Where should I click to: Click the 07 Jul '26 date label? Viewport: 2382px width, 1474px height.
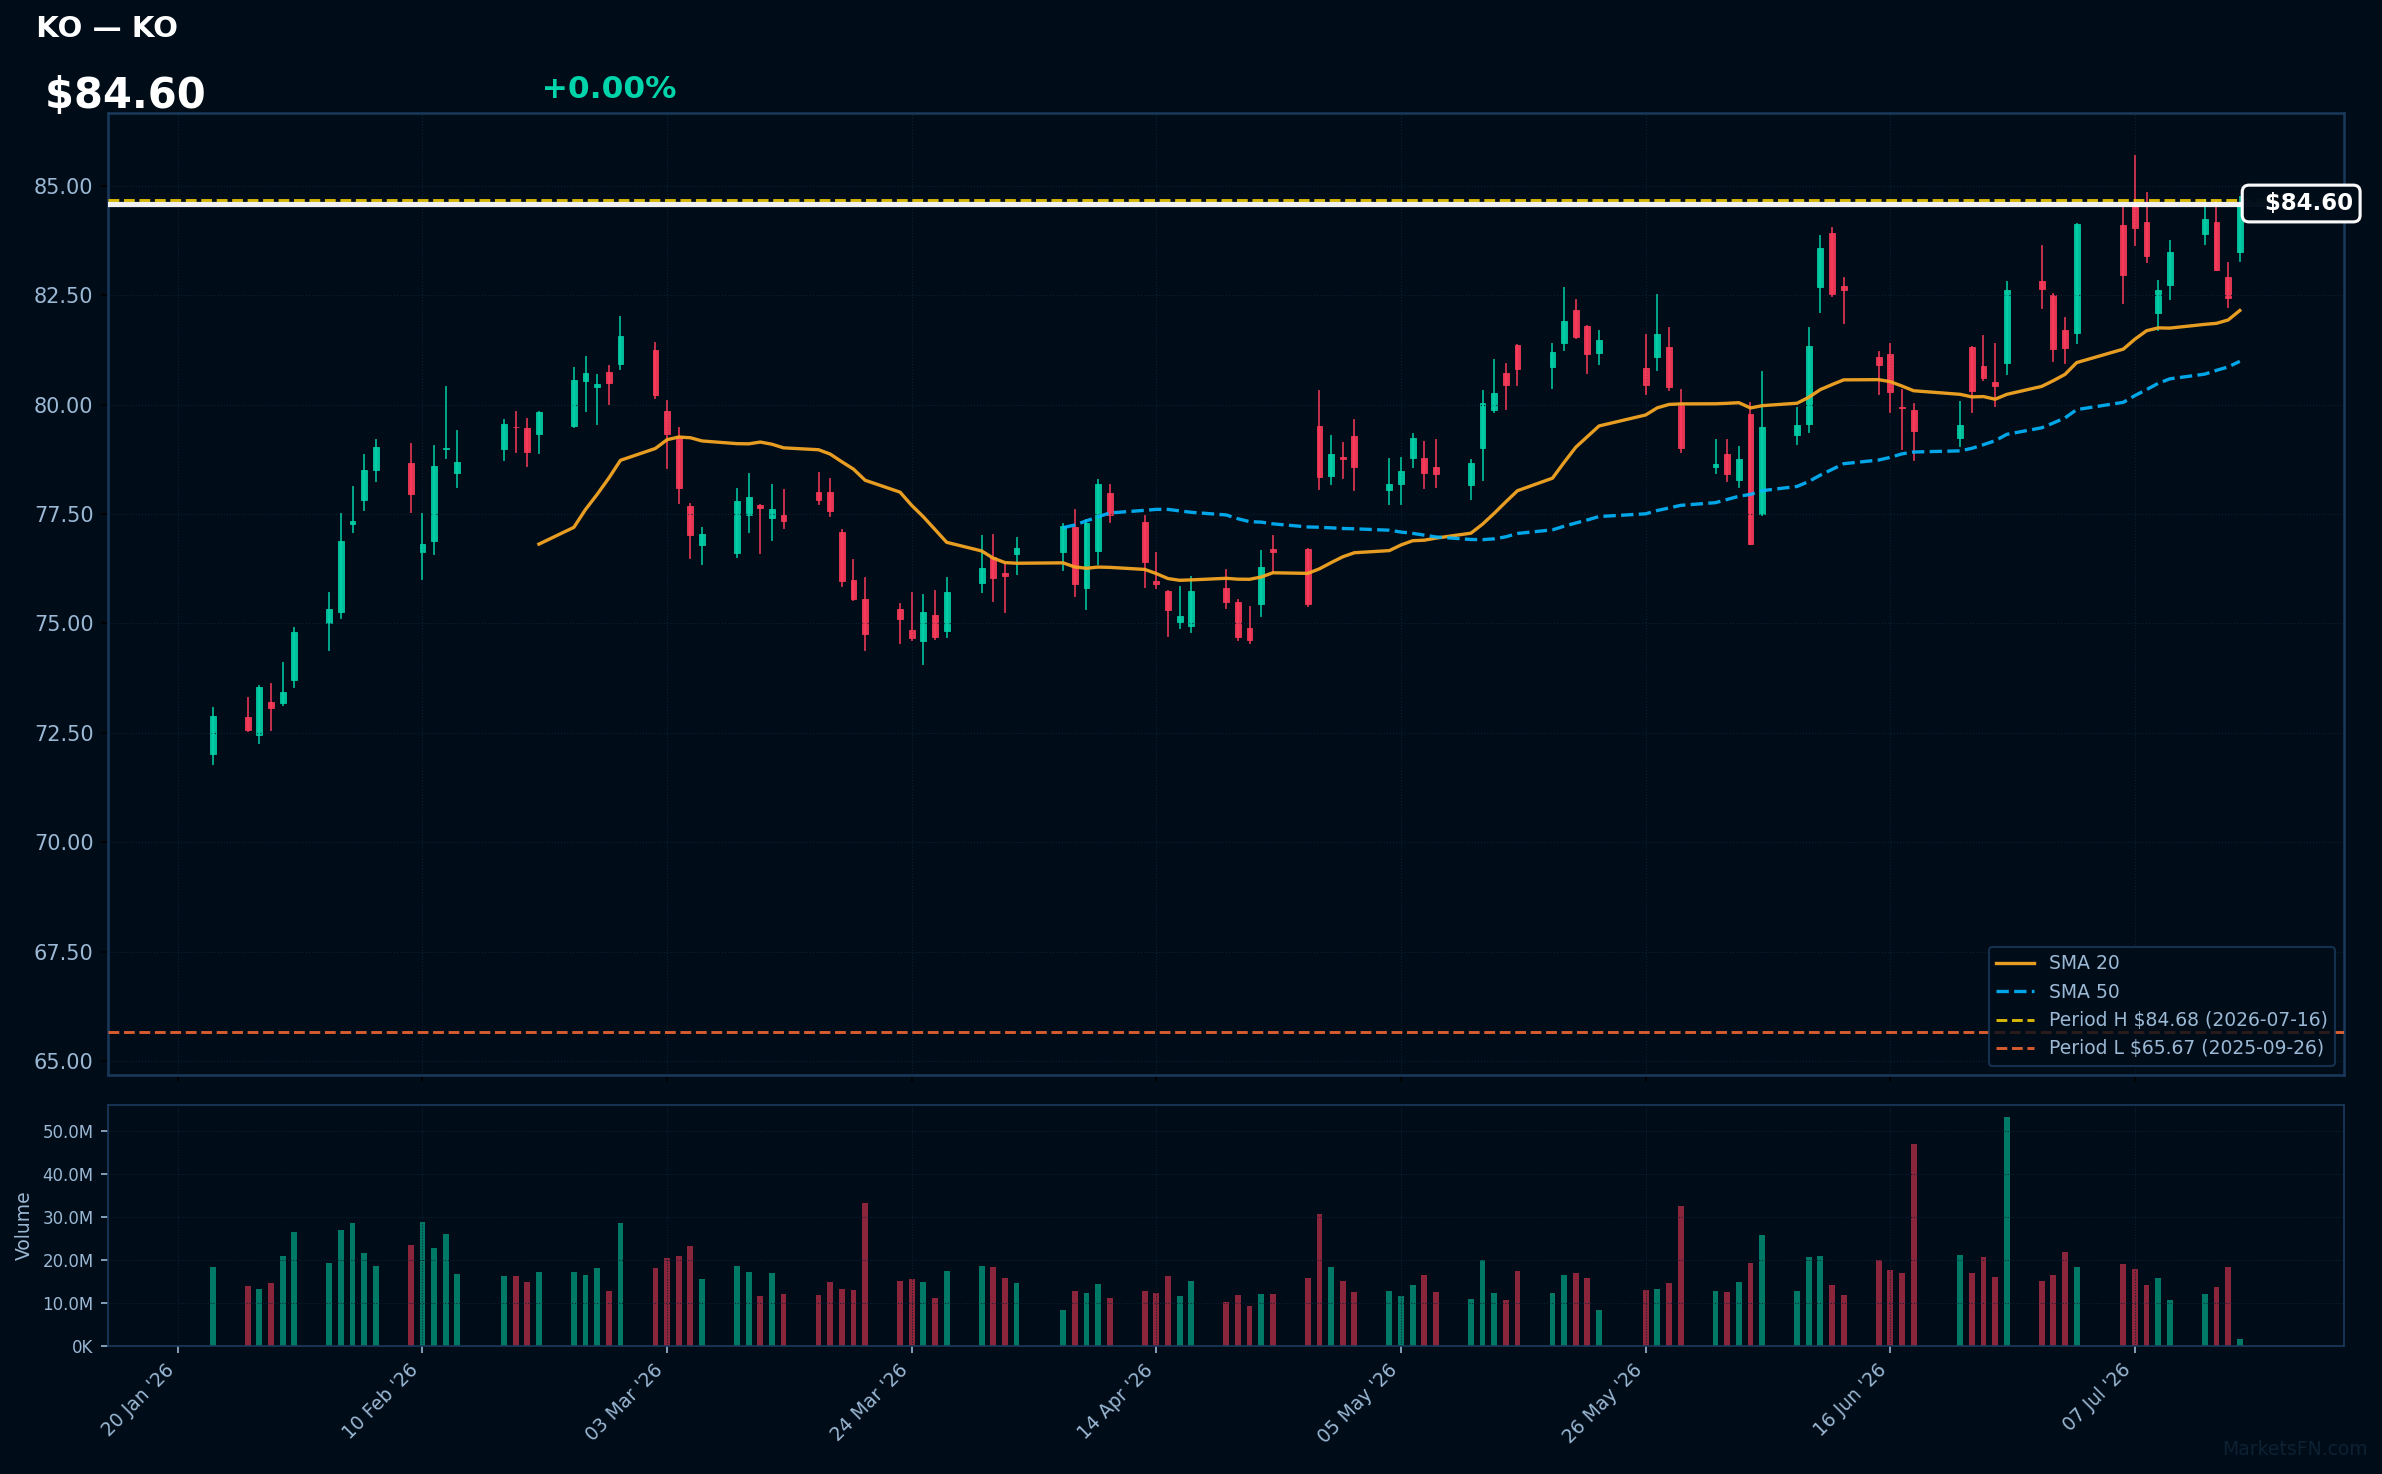point(2096,1397)
